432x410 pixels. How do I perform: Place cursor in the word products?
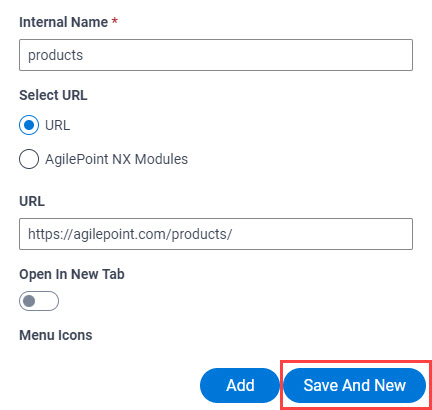pos(55,55)
